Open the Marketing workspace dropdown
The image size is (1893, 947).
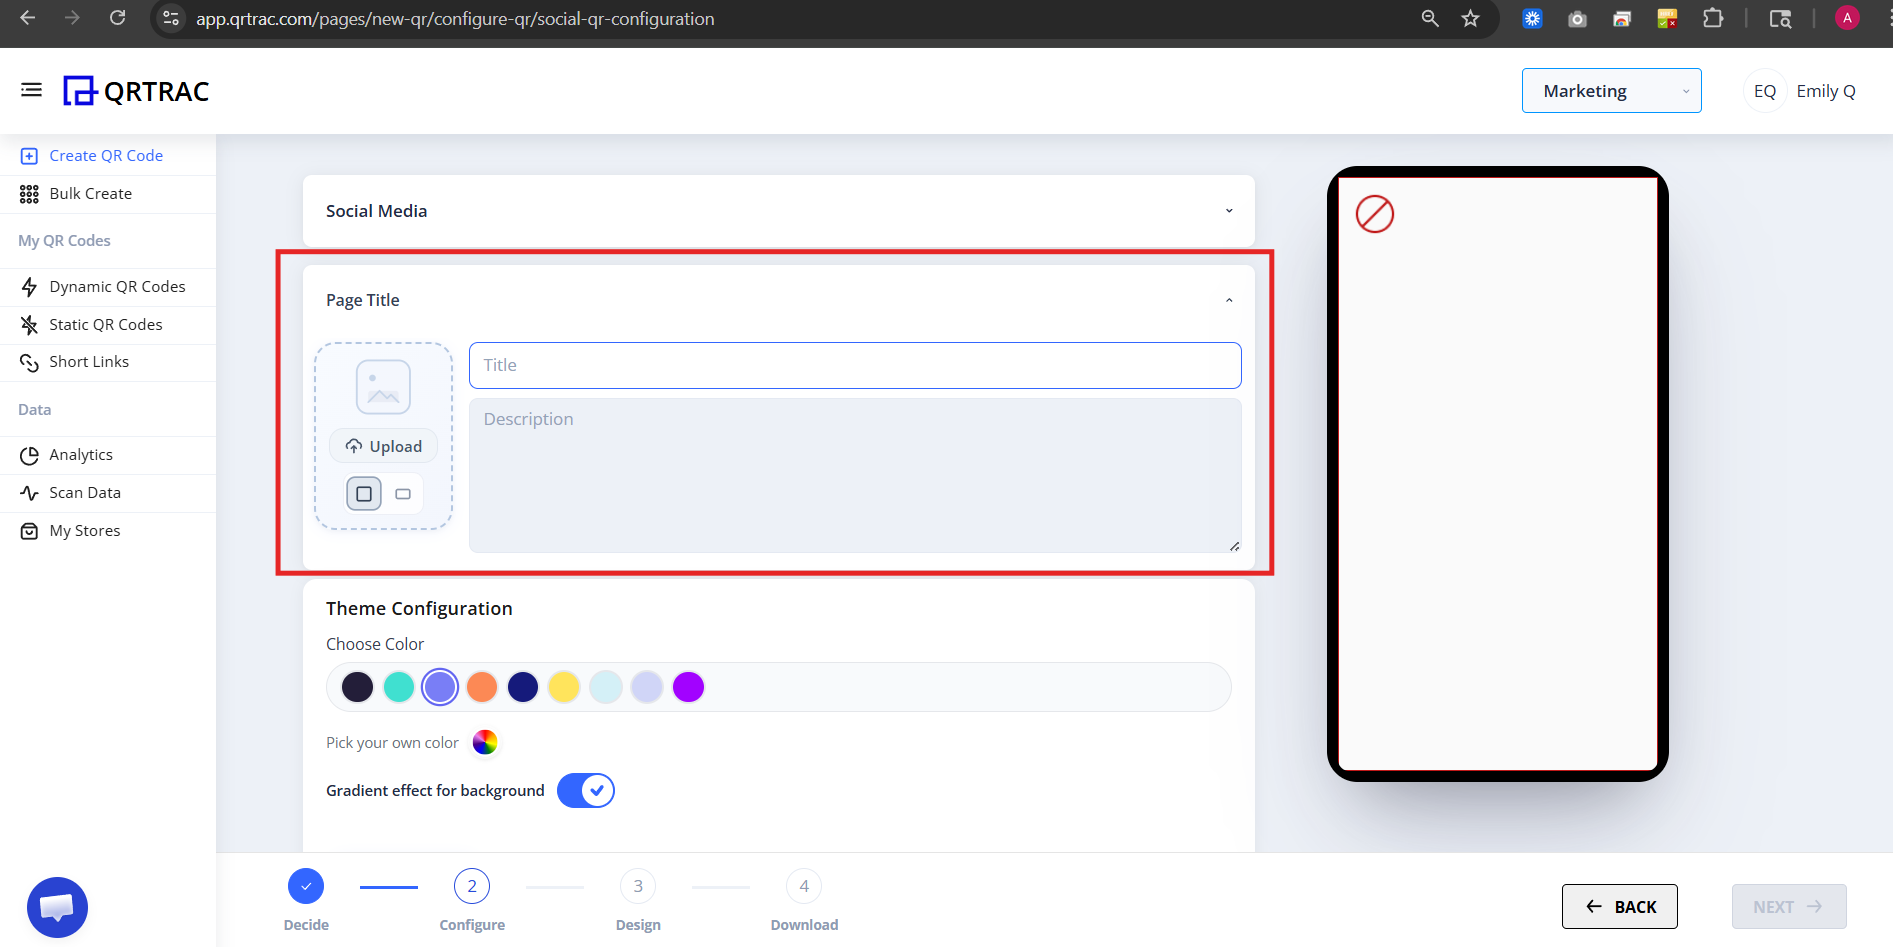1611,90
